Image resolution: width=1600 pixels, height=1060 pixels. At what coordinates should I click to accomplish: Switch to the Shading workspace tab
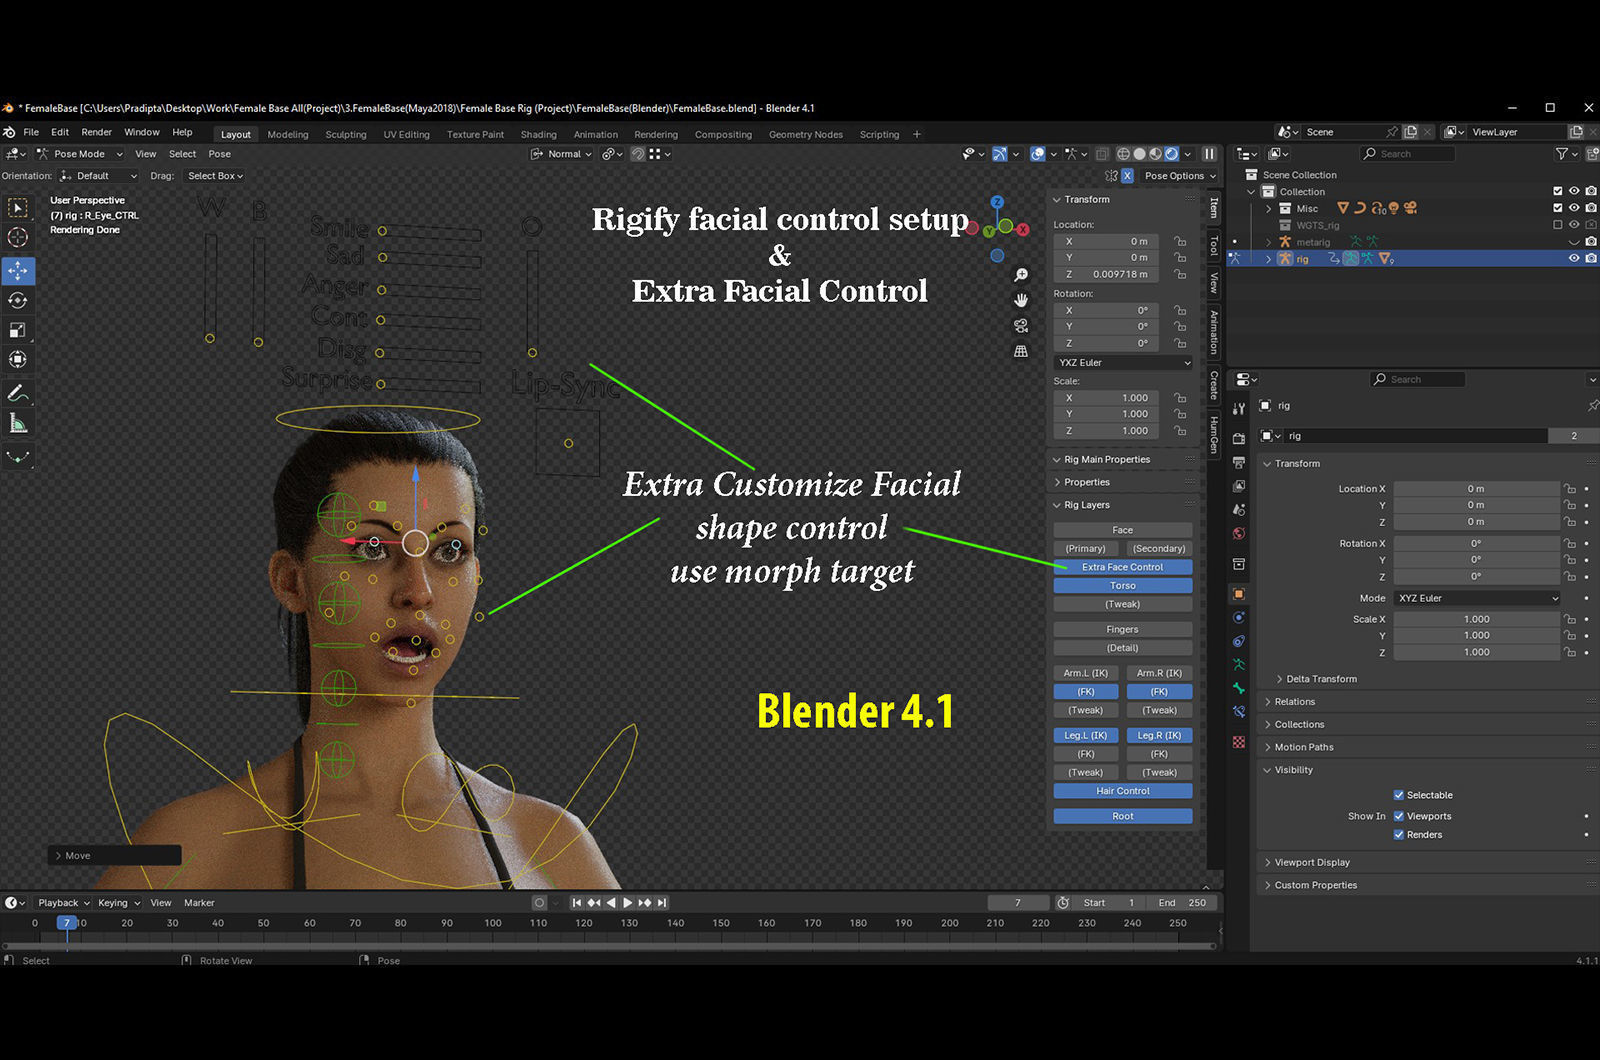click(x=538, y=134)
